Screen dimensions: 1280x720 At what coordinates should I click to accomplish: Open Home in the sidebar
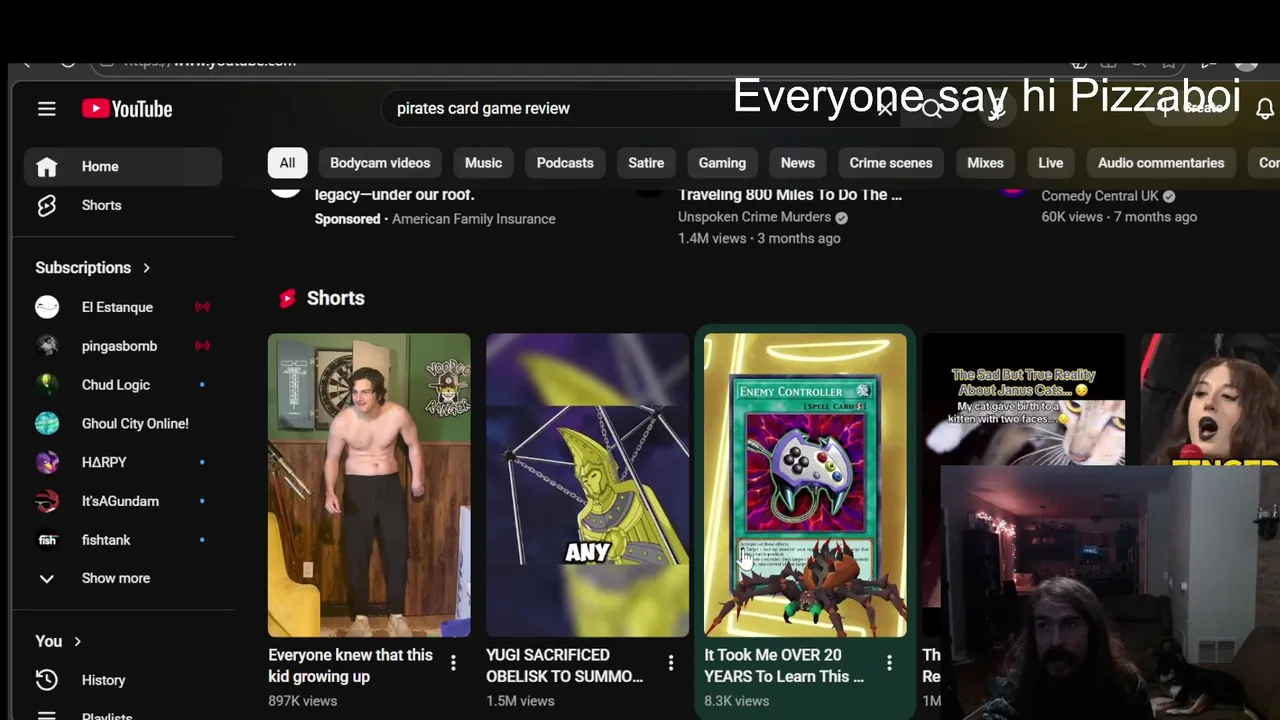122,166
